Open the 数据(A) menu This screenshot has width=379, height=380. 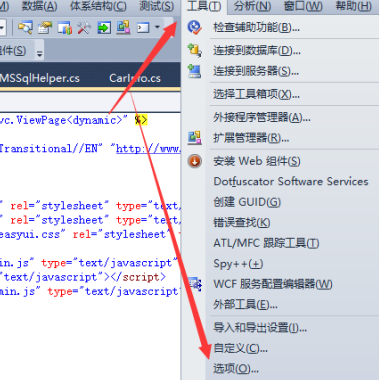(x=39, y=6)
